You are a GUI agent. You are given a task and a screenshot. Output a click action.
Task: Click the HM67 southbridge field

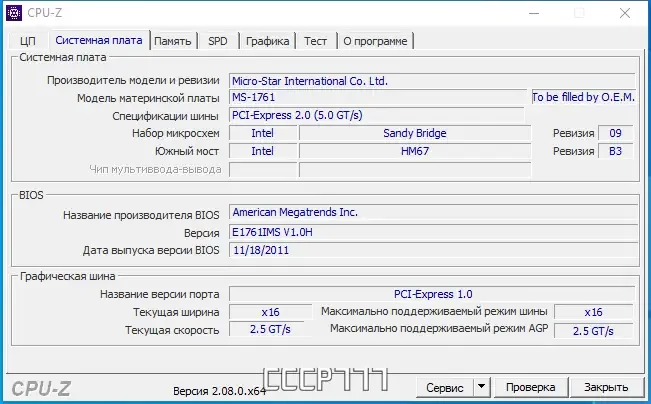tap(415, 151)
